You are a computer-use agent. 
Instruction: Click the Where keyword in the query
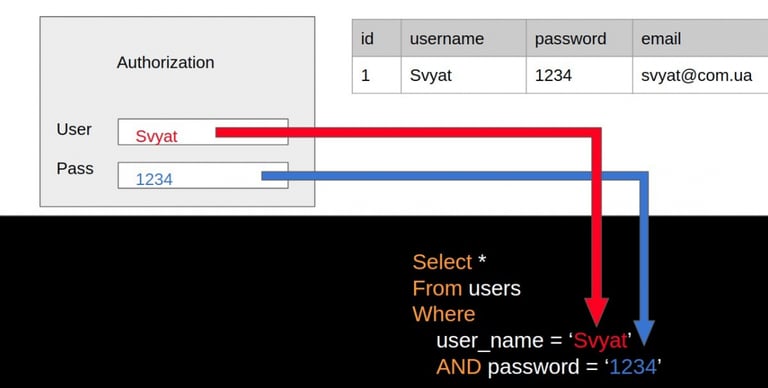(x=444, y=314)
